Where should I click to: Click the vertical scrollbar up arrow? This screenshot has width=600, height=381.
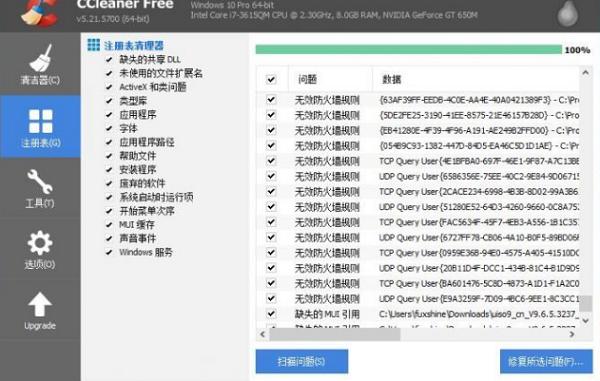click(x=585, y=72)
